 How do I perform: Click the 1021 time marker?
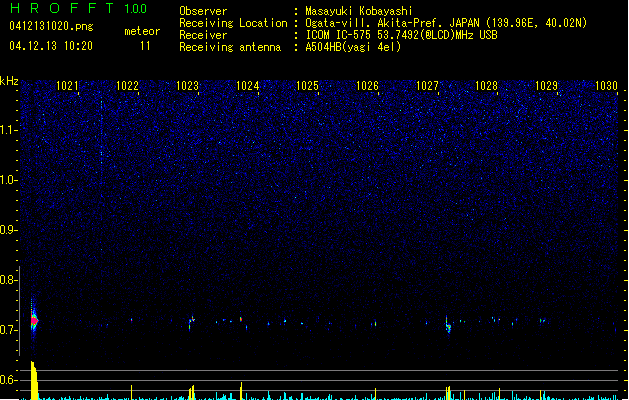tap(67, 86)
